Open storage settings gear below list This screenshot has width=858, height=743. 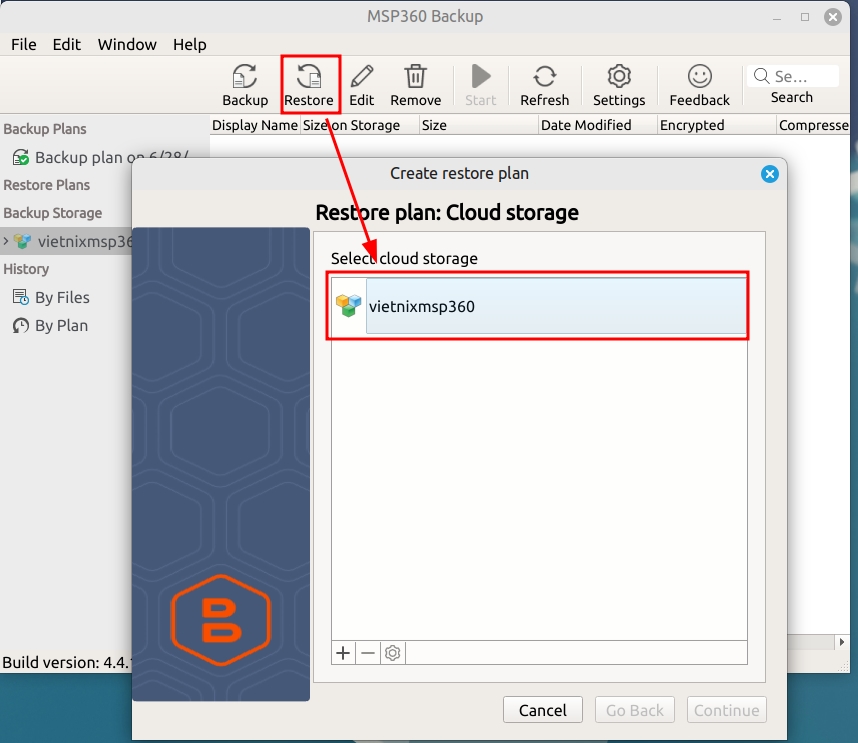click(x=392, y=653)
